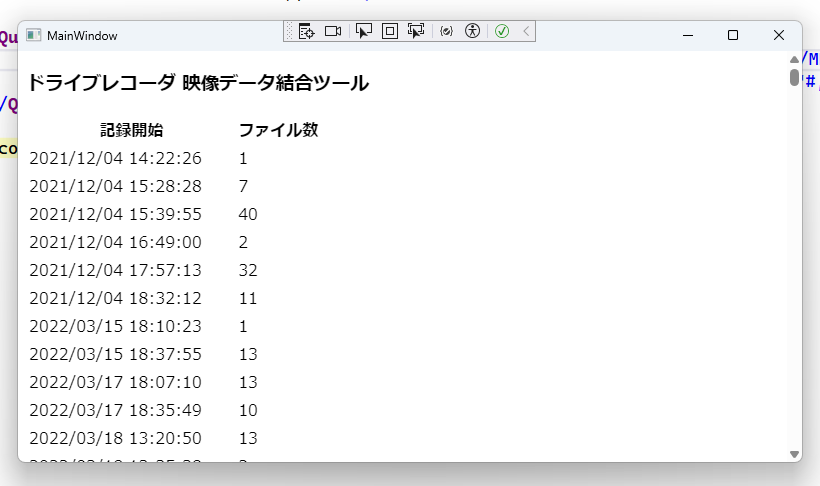This screenshot has height=486, width=820.
Task: Maximize the MainWindow window
Action: pyautogui.click(x=733, y=35)
